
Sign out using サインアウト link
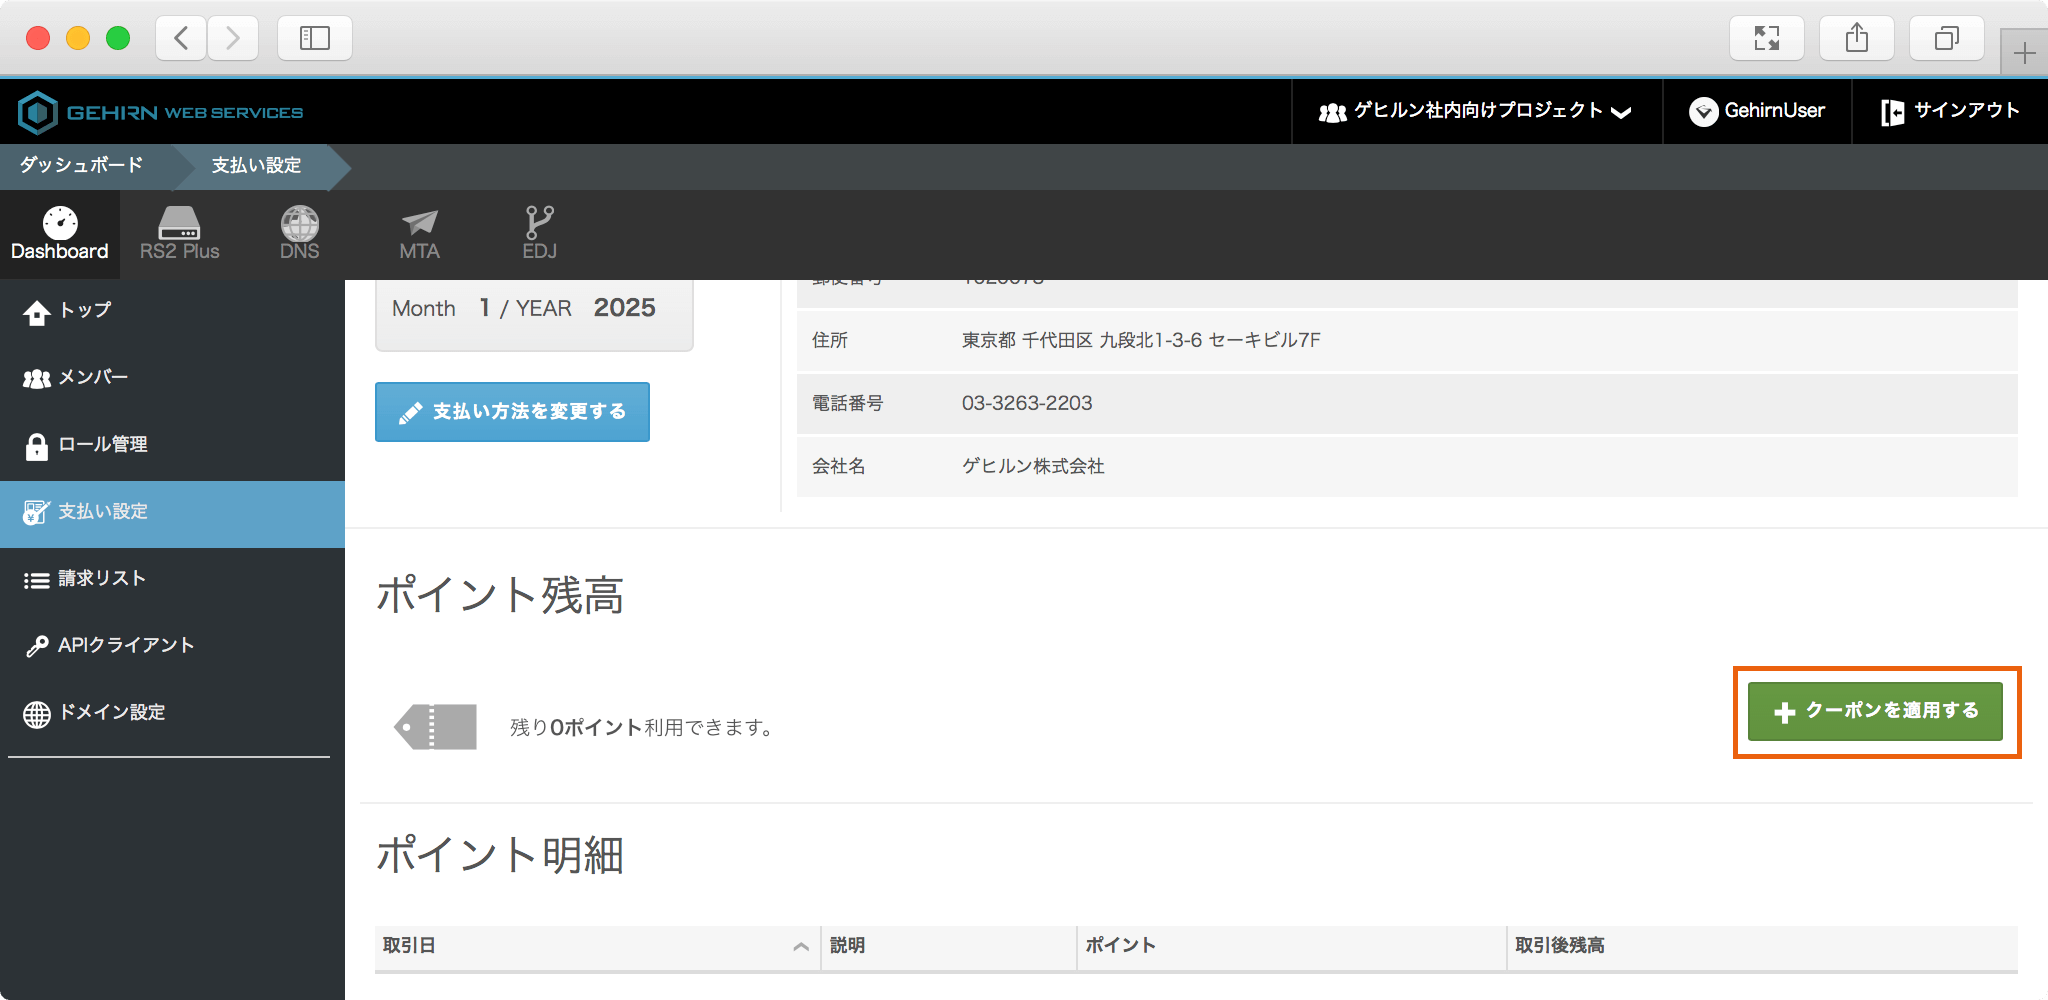coord(1950,111)
